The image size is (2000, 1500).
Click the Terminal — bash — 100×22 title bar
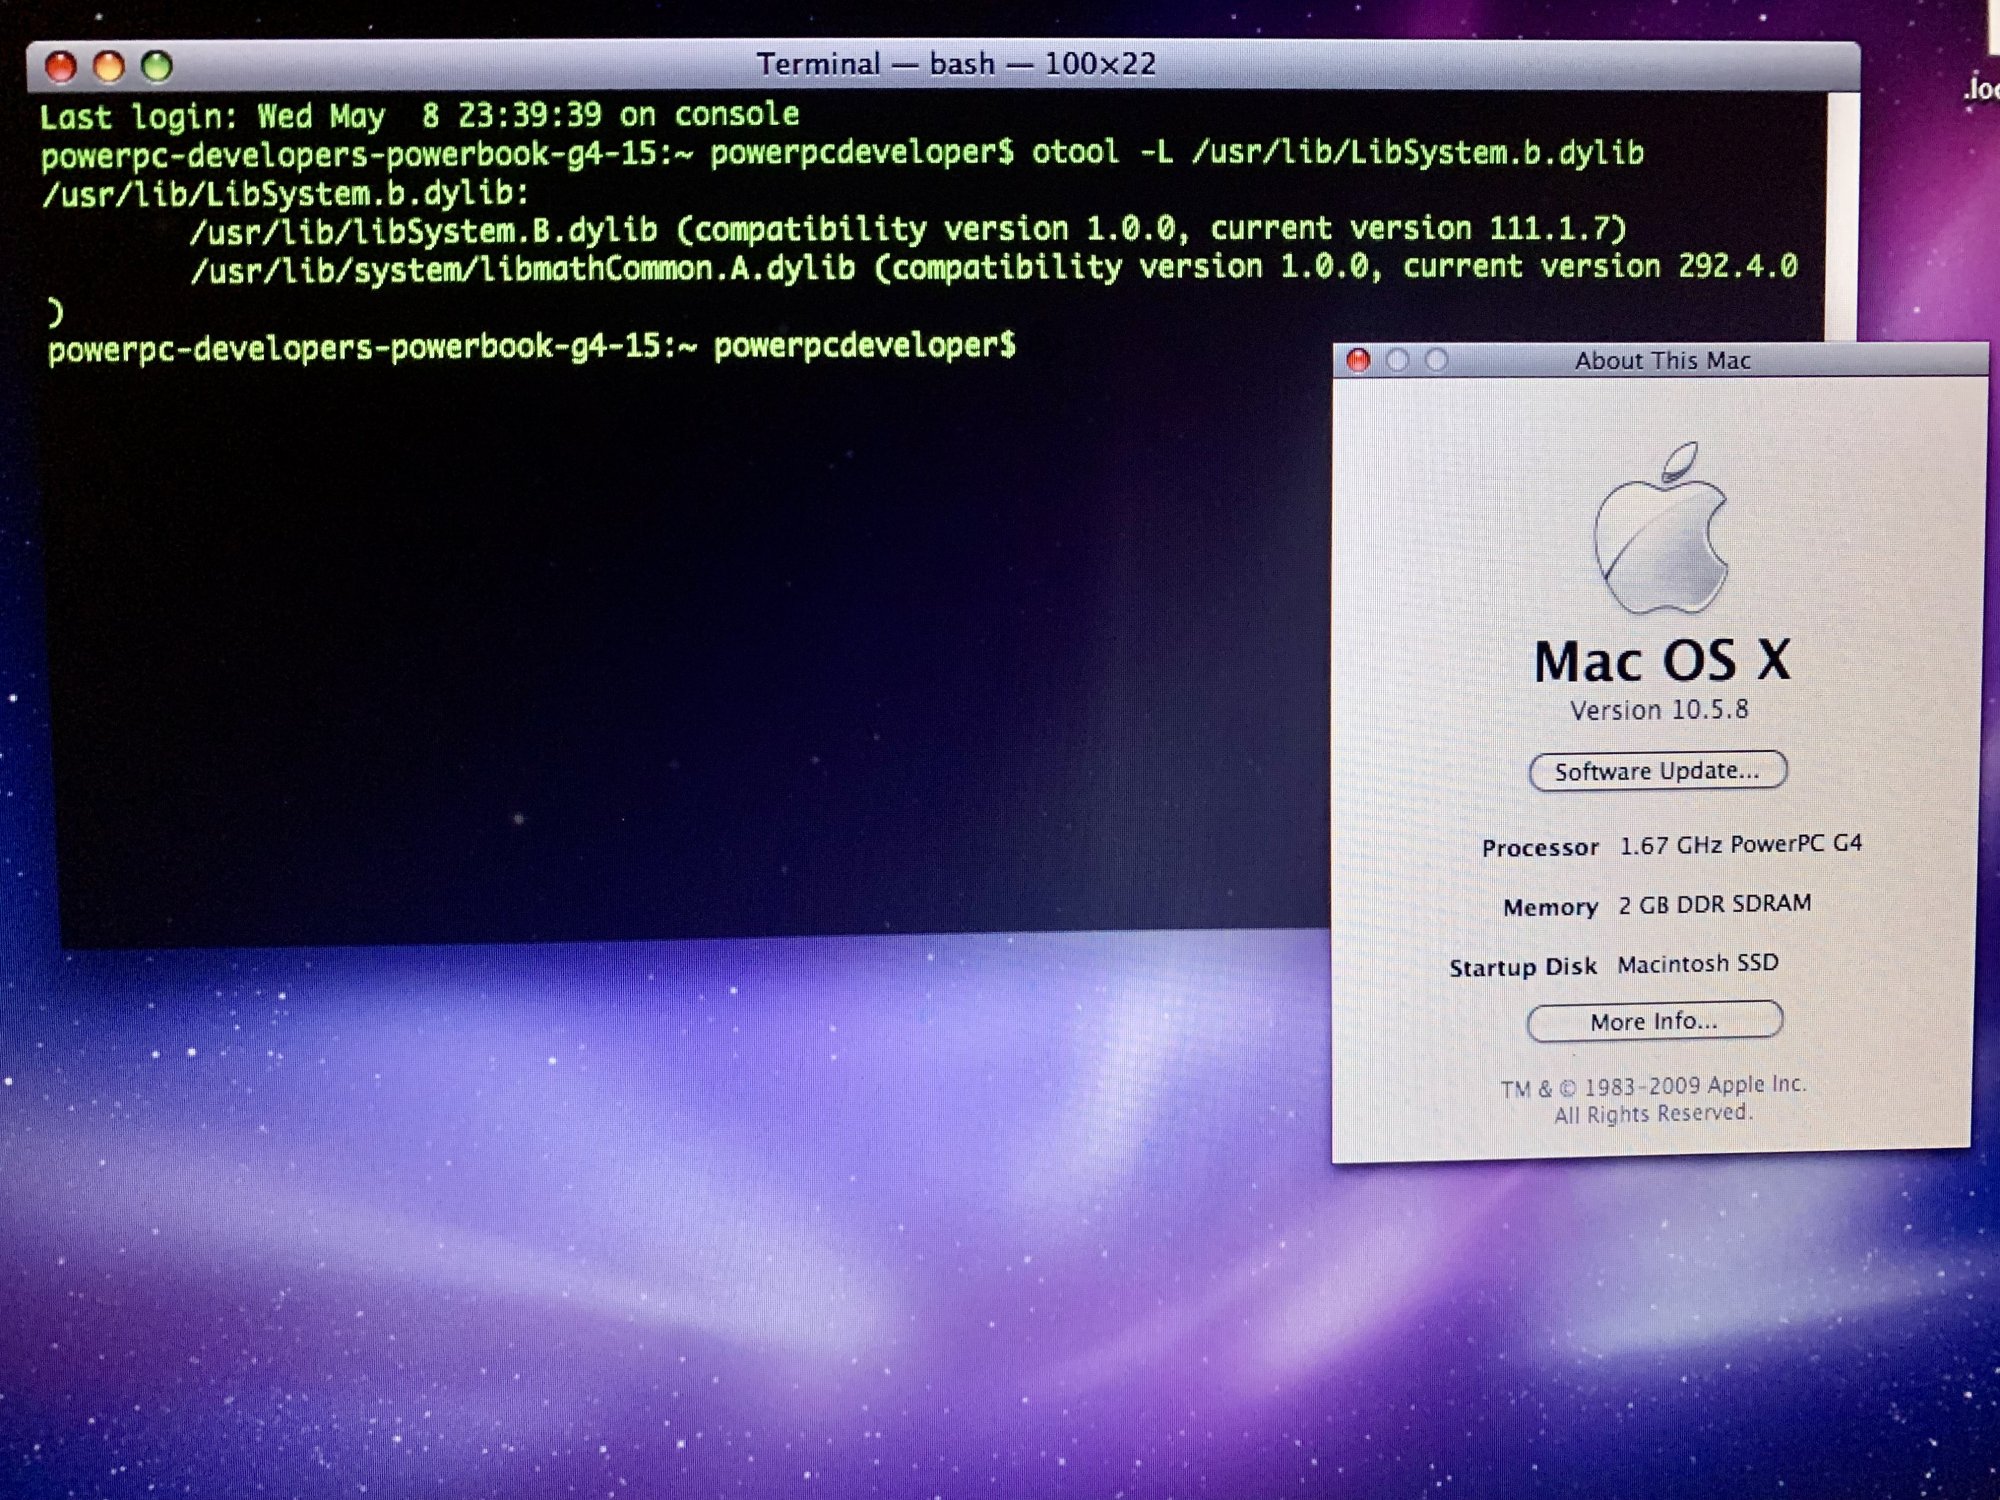[955, 65]
